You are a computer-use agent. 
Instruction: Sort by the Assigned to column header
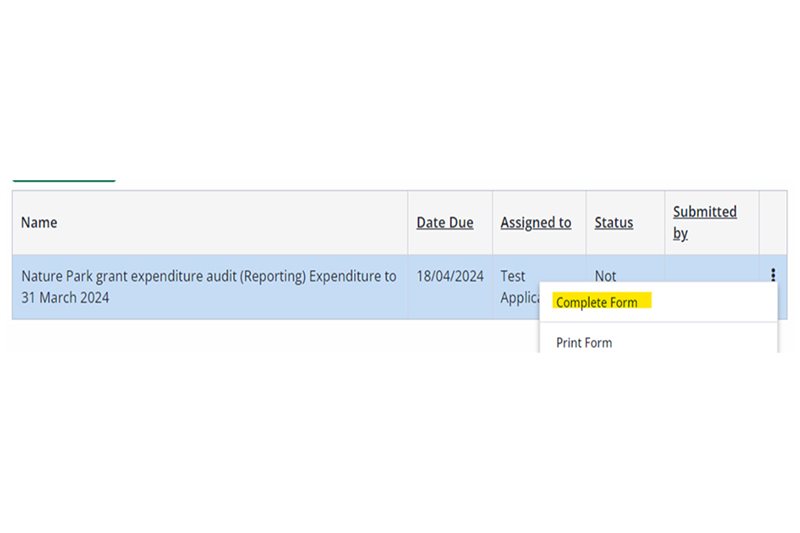[536, 223]
